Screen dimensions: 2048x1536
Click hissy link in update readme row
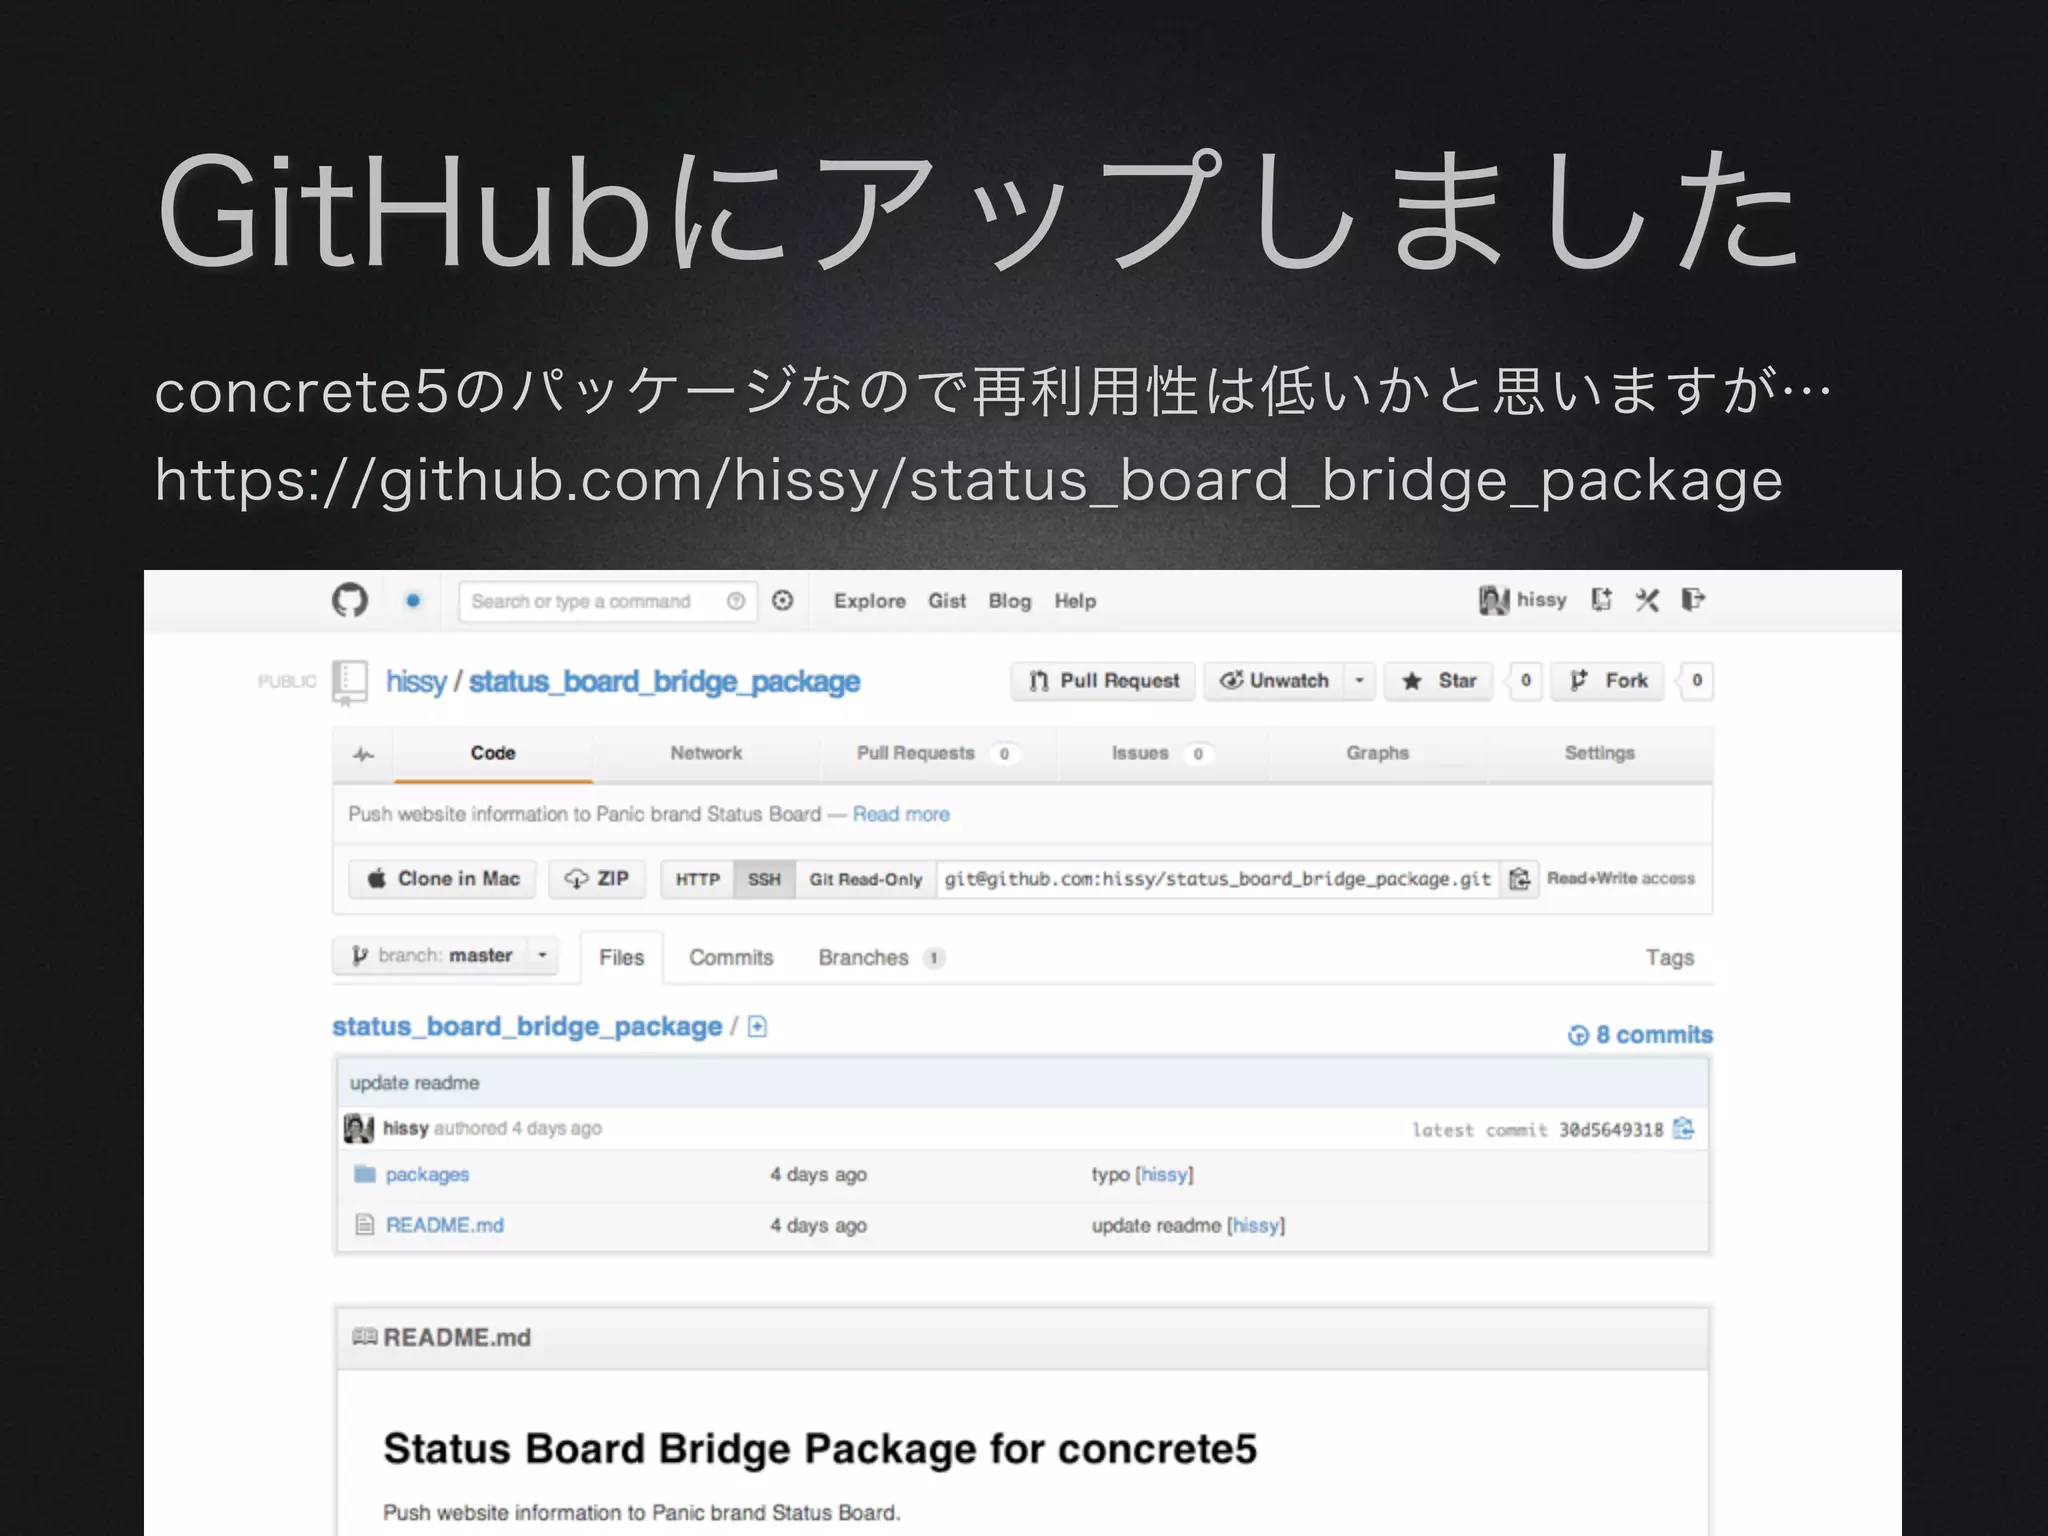[1257, 1226]
